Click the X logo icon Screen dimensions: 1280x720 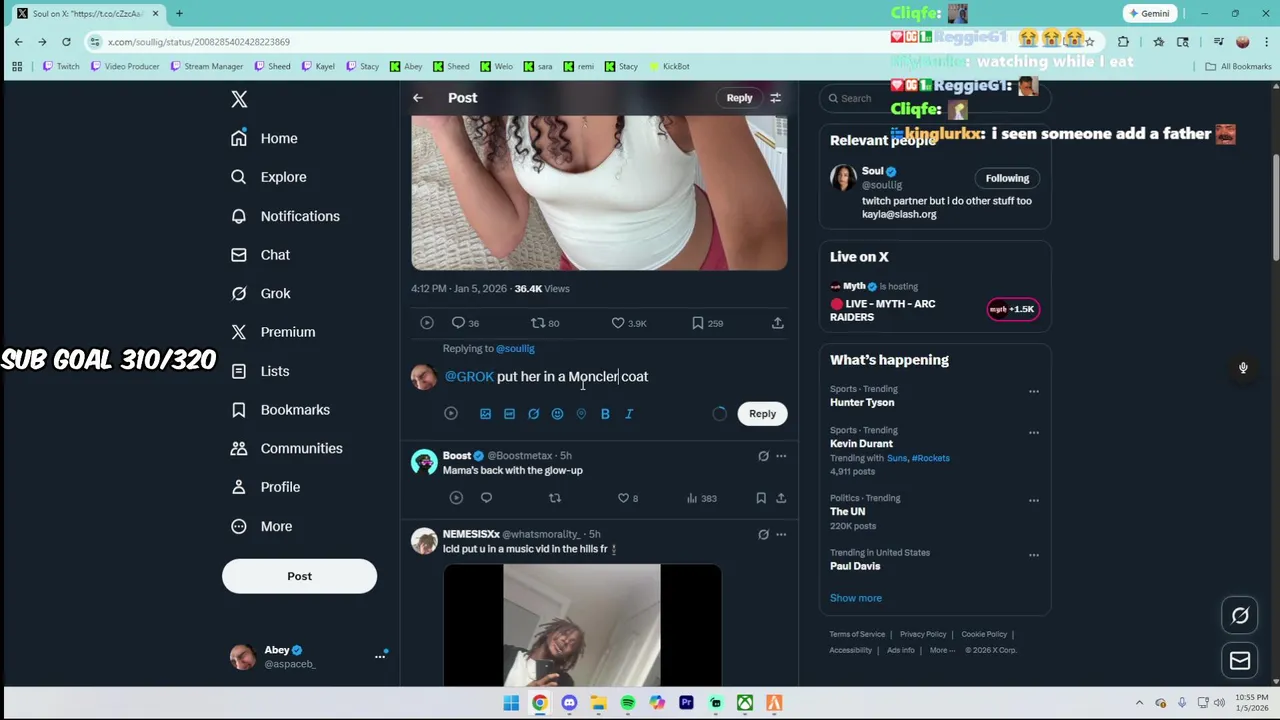coord(239,99)
